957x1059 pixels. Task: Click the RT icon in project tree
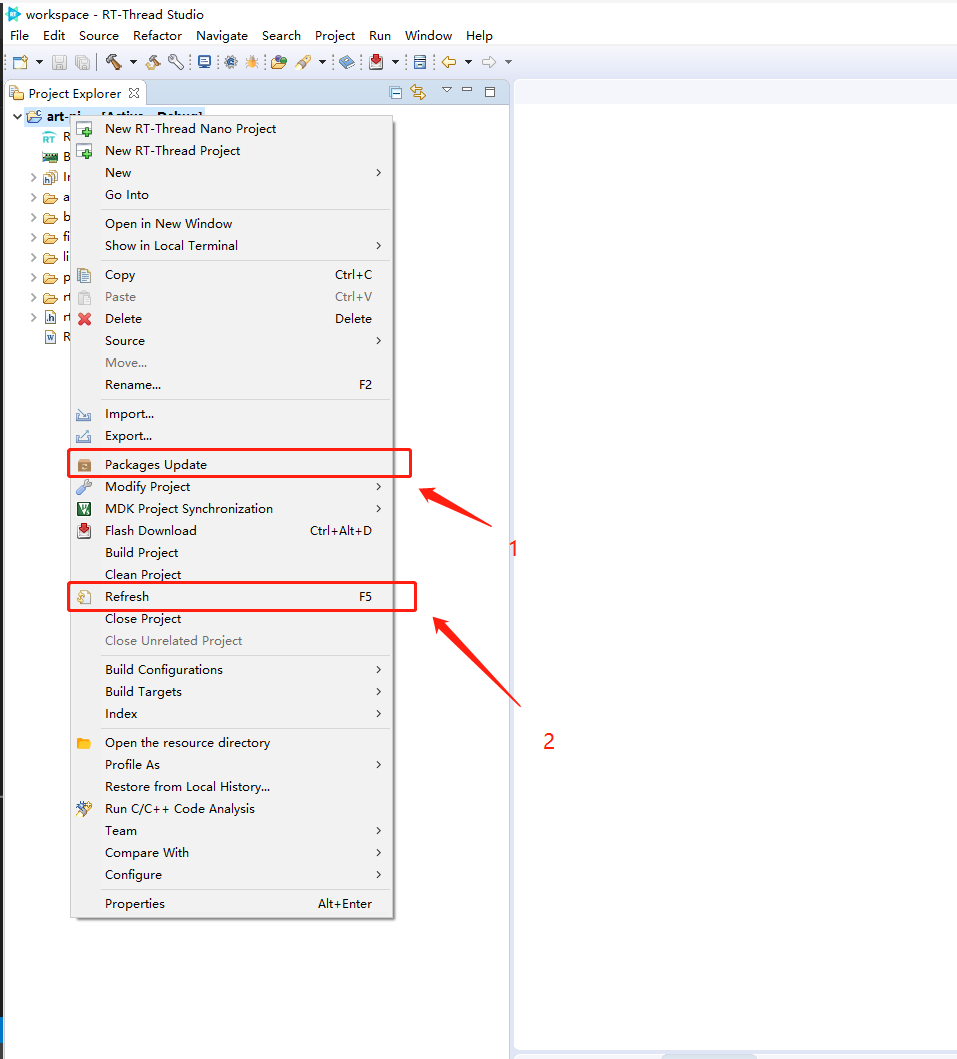pyautogui.click(x=49, y=138)
